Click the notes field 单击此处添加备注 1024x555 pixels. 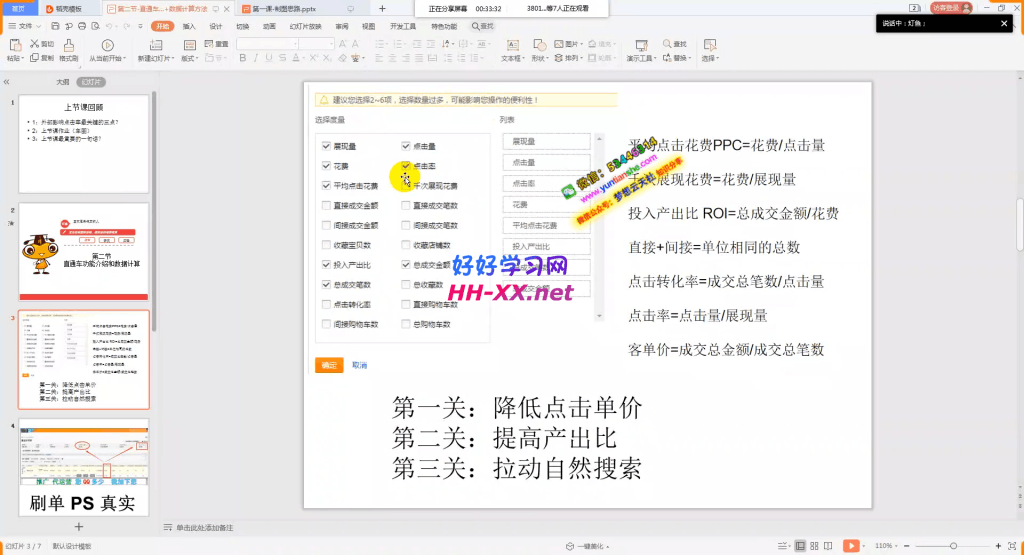tap(204, 528)
